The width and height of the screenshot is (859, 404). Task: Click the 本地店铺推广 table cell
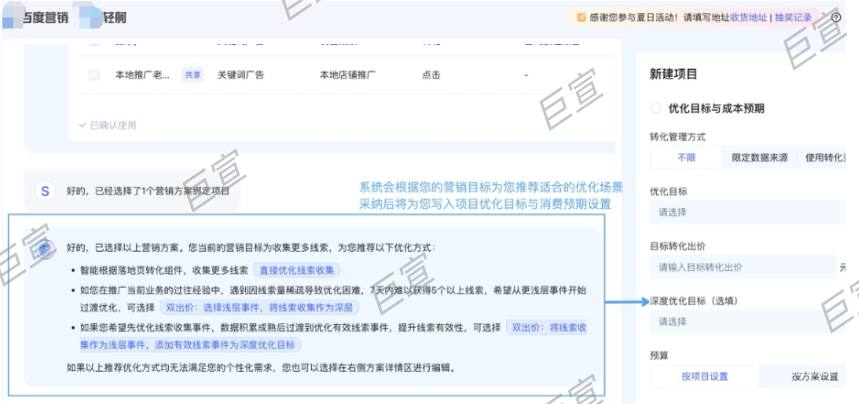pos(348,75)
